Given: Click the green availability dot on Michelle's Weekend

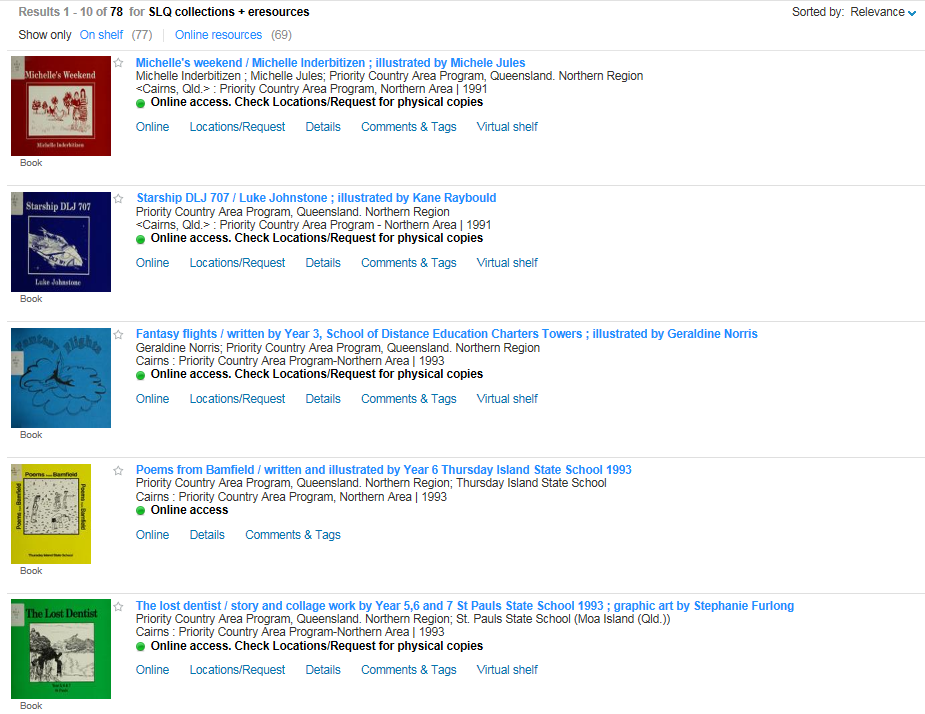Looking at the screenshot, I should (x=140, y=102).
